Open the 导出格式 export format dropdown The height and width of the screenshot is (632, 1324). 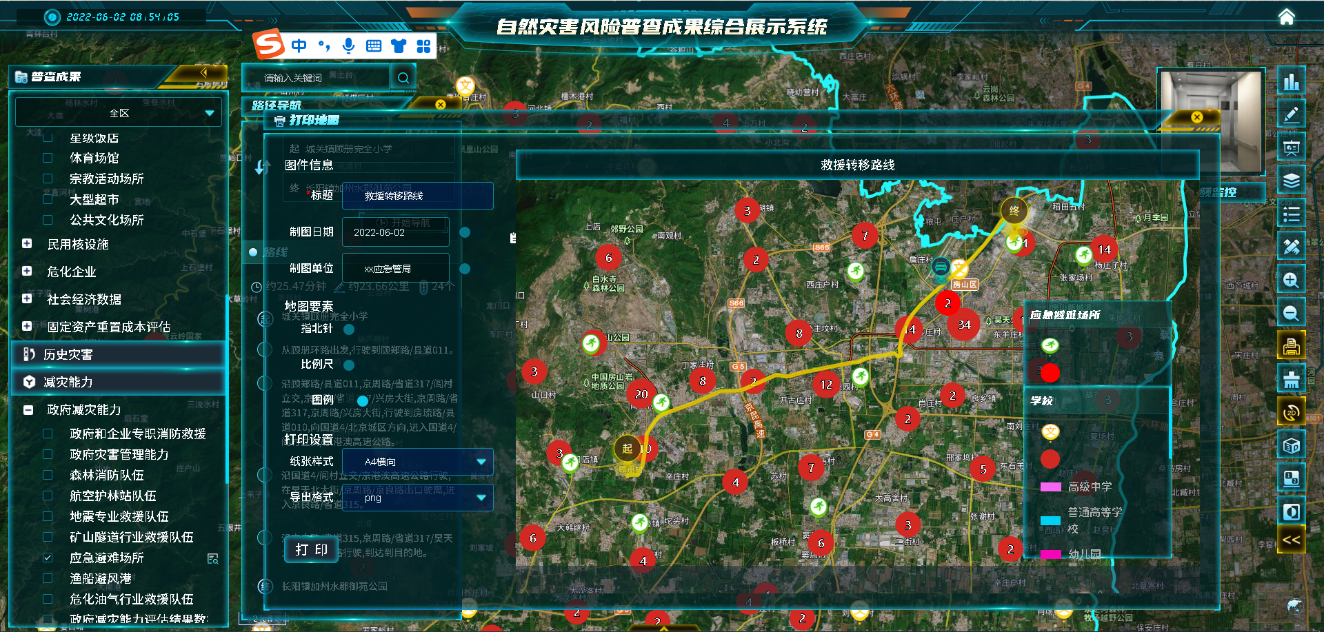click(x=417, y=498)
